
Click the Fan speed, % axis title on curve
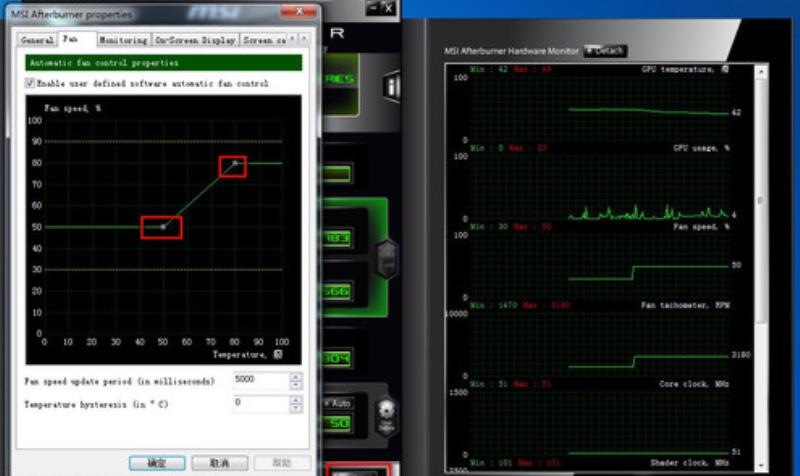pos(72,108)
